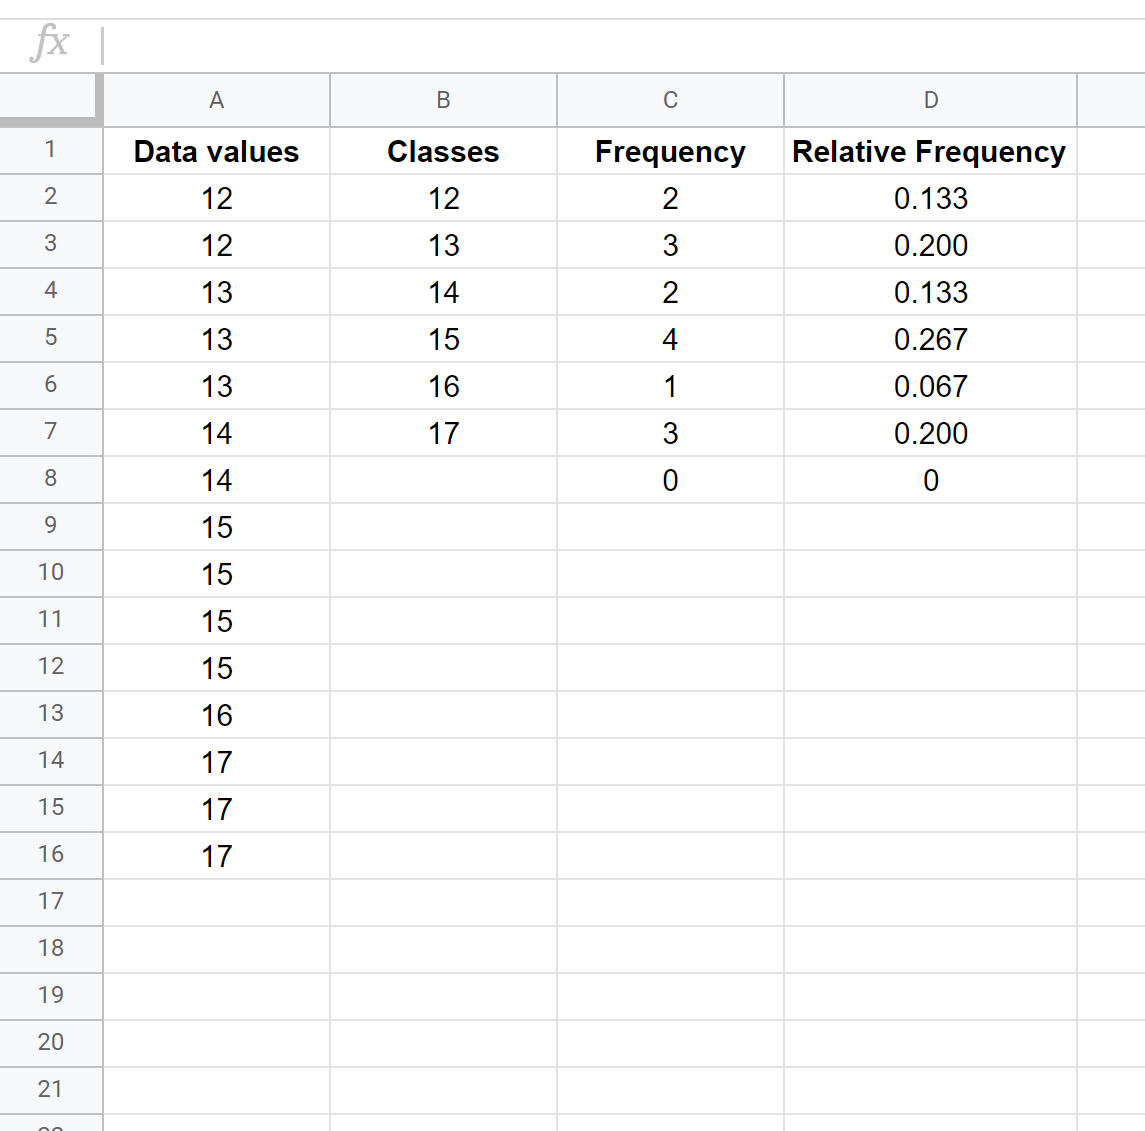The image size is (1145, 1131).
Task: Select row header 21
Action: tap(50, 1090)
